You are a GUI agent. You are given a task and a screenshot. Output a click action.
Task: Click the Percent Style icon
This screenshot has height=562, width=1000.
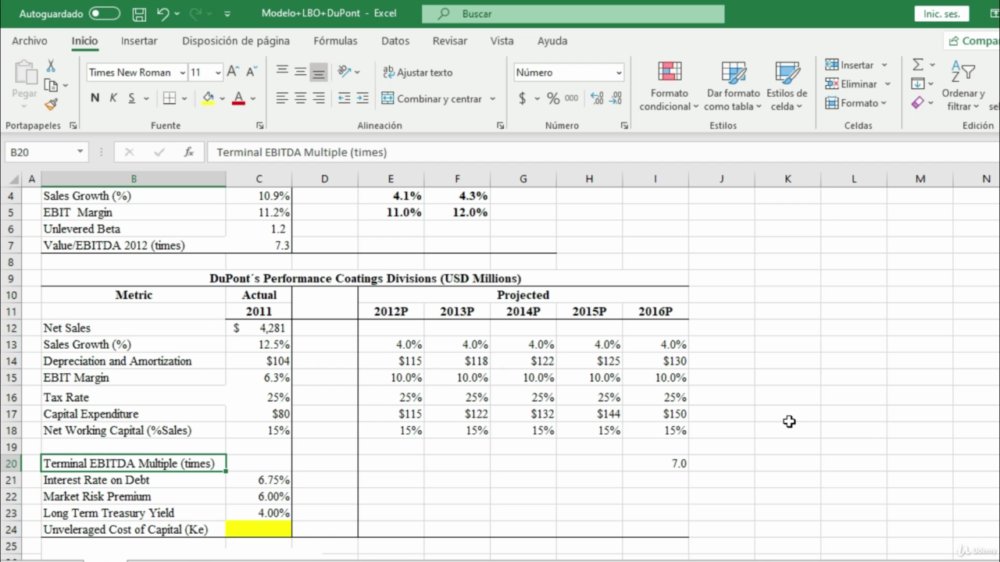click(553, 98)
